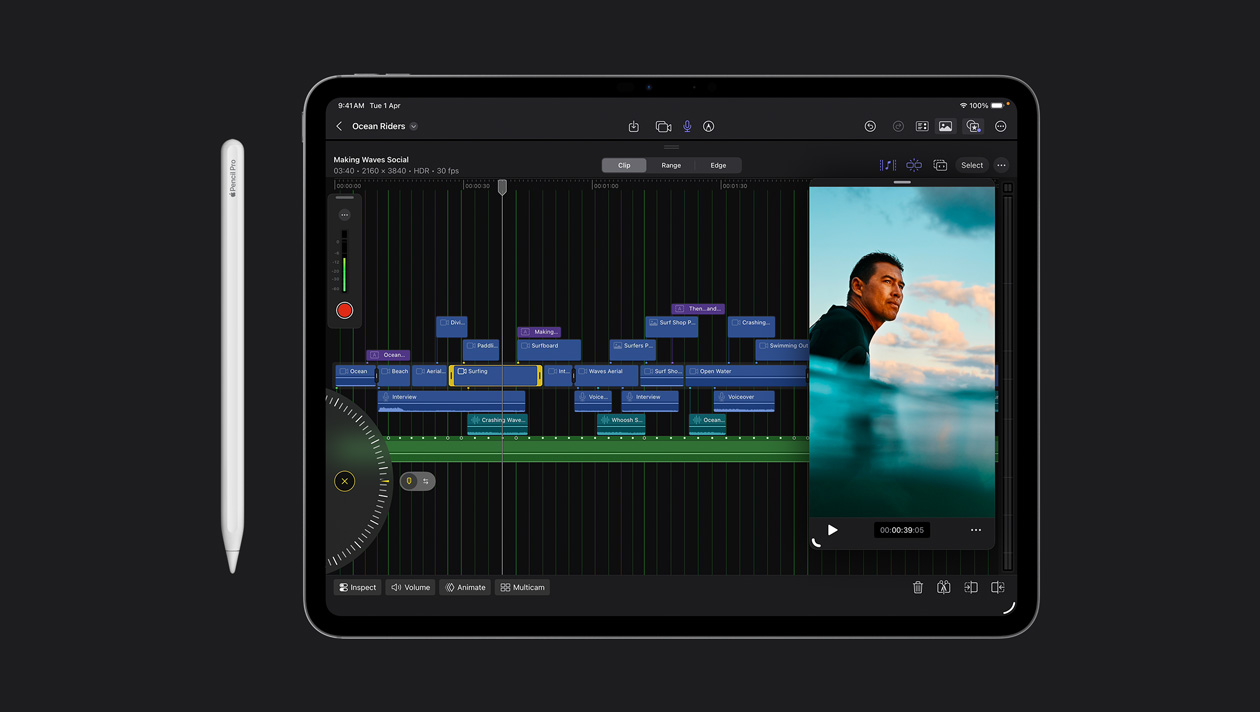The width and height of the screenshot is (1260, 712).
Task: Tap the delete trash icon
Action: pyautogui.click(x=918, y=587)
